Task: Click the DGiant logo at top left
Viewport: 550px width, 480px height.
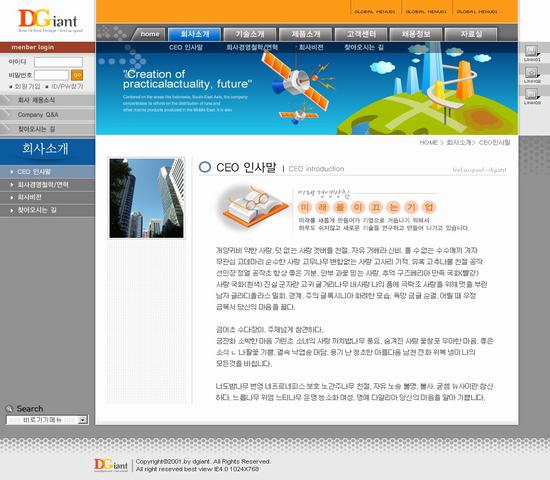Action: 48,20
